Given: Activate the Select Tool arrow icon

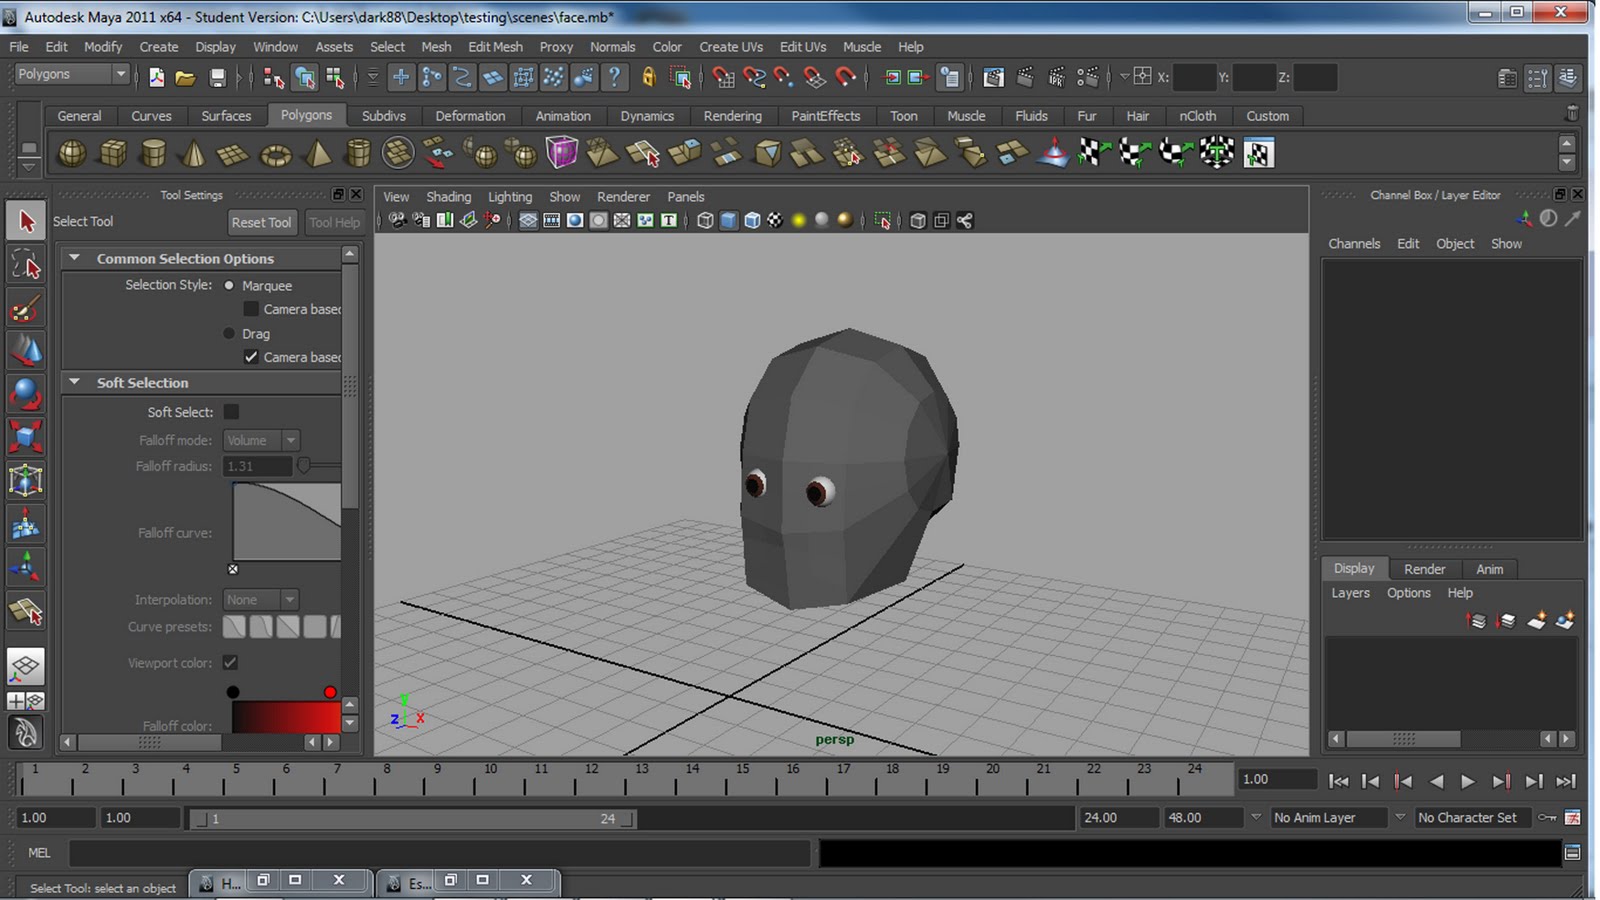Looking at the screenshot, I should pyautogui.click(x=26, y=221).
